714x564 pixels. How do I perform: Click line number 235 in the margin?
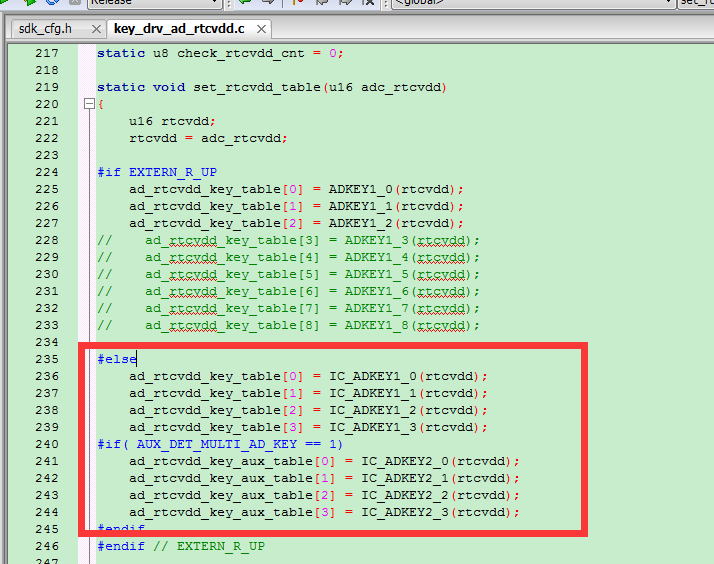pos(47,359)
